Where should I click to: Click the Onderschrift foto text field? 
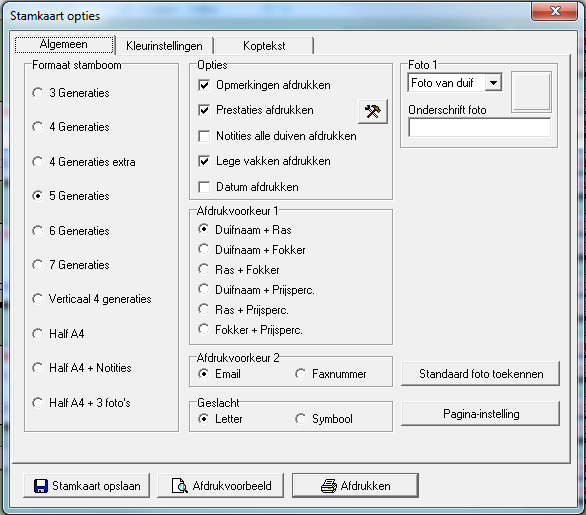pos(479,128)
